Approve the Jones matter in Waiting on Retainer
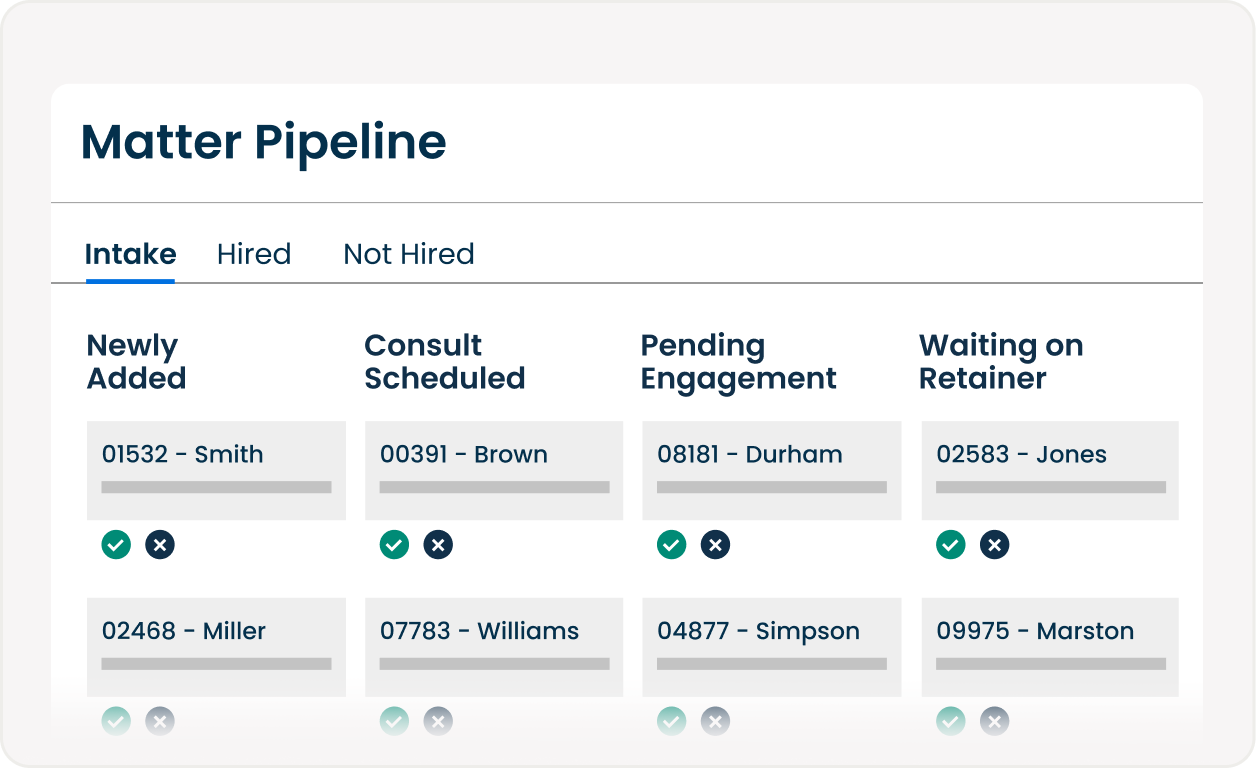The width and height of the screenshot is (1256, 768). (950, 545)
